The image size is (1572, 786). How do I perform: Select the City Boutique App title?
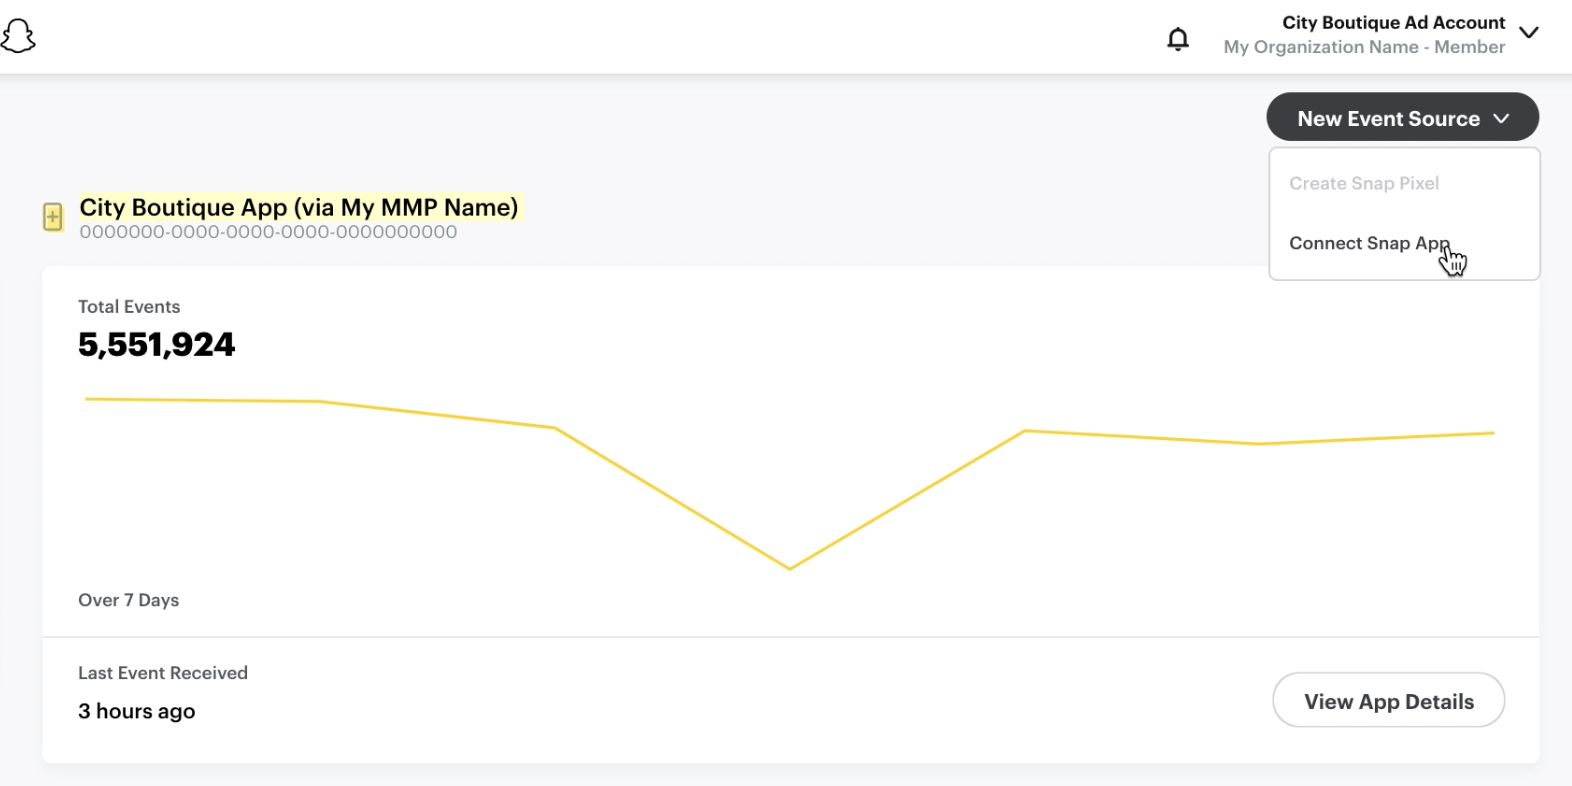click(299, 208)
